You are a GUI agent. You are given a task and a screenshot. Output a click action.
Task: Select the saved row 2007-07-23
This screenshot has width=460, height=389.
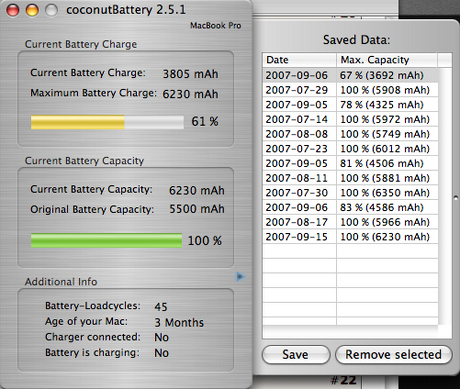(x=350, y=149)
